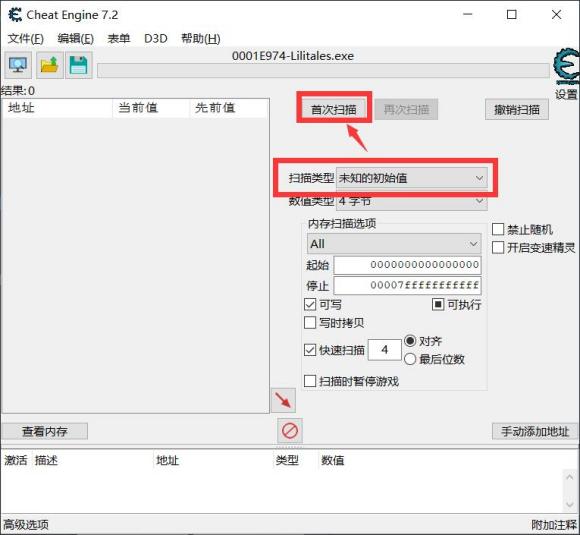Open the D3D menu
Image resolution: width=580 pixels, height=535 pixels.
tap(156, 38)
